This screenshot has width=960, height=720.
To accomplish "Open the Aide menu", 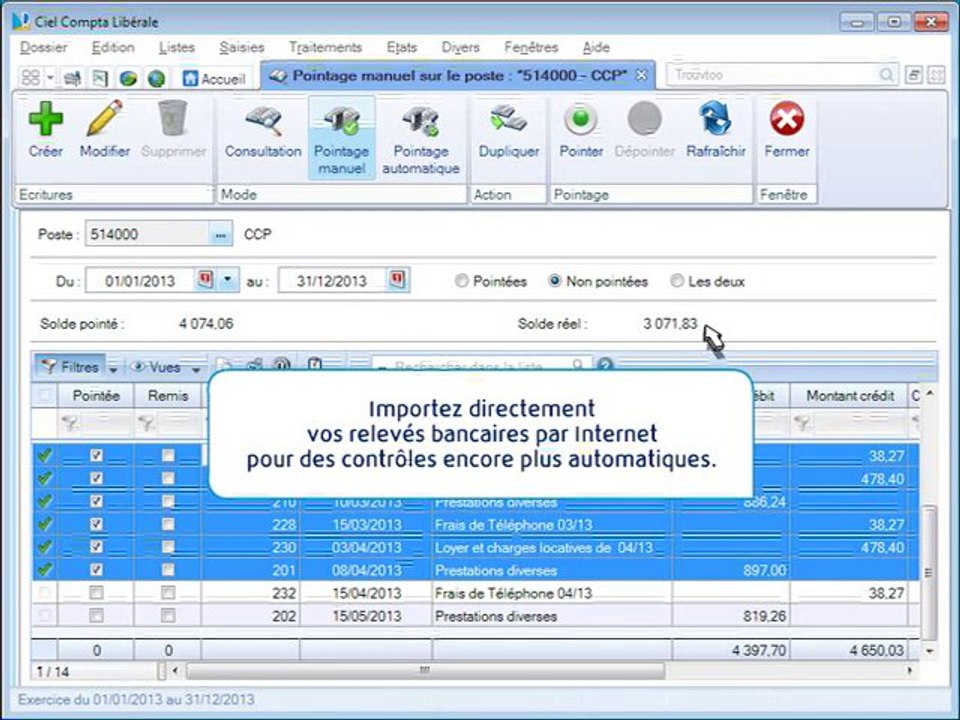I will coord(596,47).
